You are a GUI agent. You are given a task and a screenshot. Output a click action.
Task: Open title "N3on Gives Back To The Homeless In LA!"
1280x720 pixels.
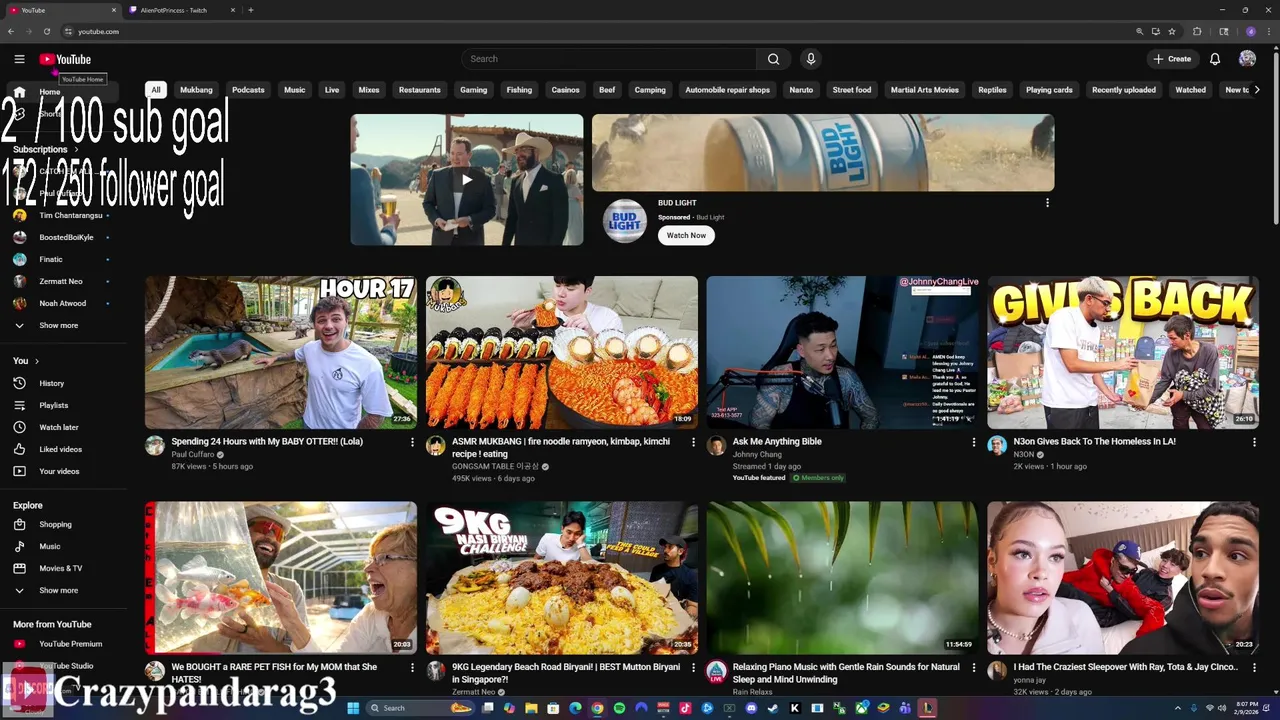pyautogui.click(x=1094, y=441)
